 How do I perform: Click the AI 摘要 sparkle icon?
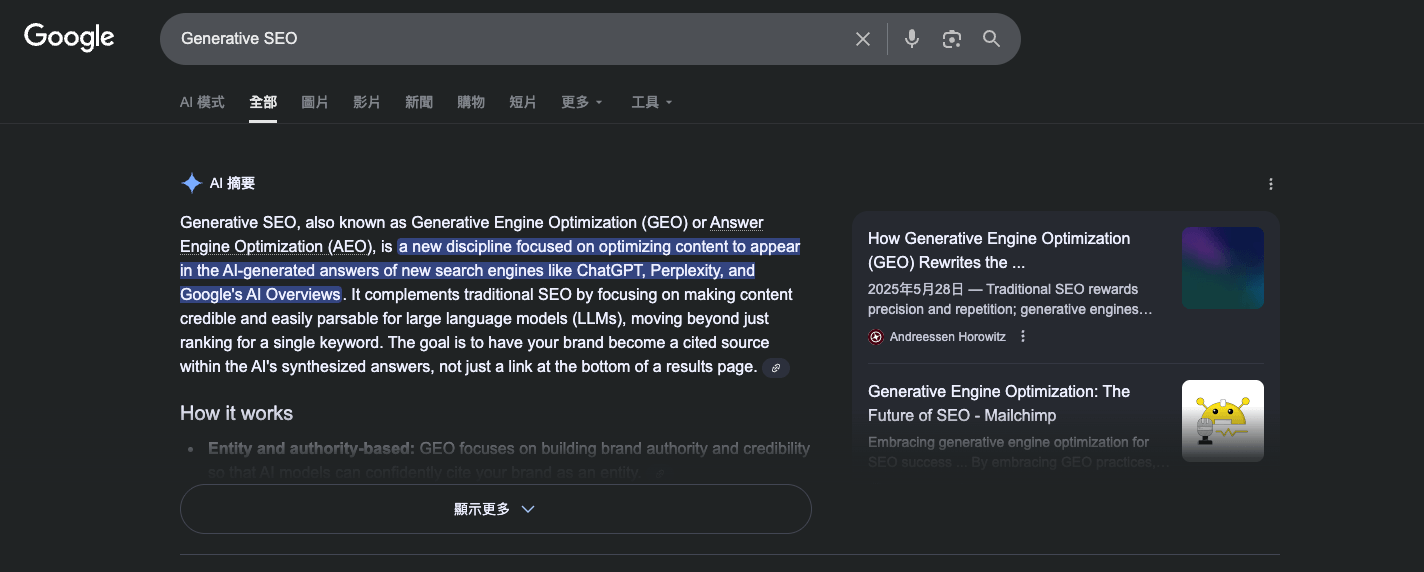191,183
